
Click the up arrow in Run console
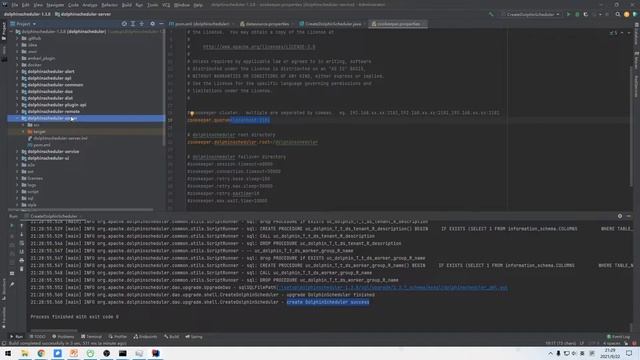[22, 226]
